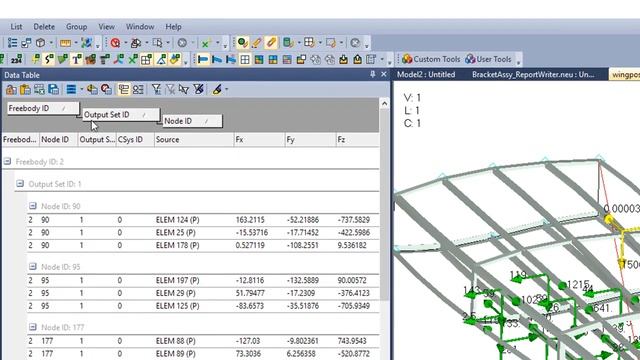Viewport: 640px width, 360px height.
Task: Collapse the Node ID: 90 group
Action: (x=33, y=206)
